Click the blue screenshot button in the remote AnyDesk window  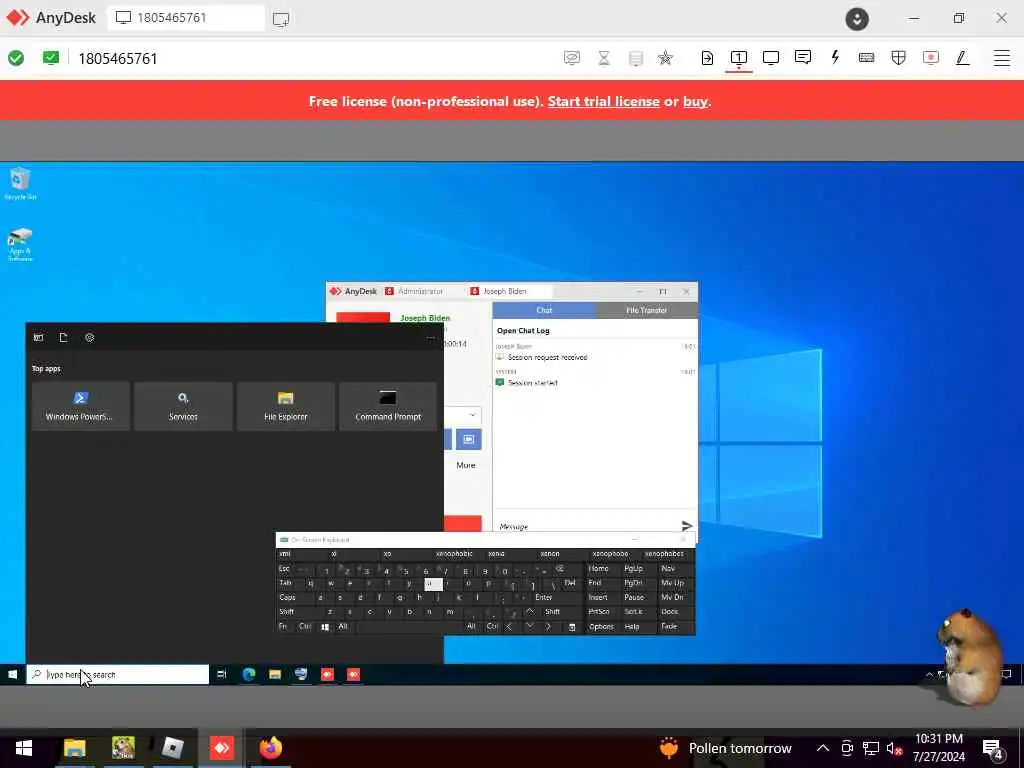pos(468,439)
